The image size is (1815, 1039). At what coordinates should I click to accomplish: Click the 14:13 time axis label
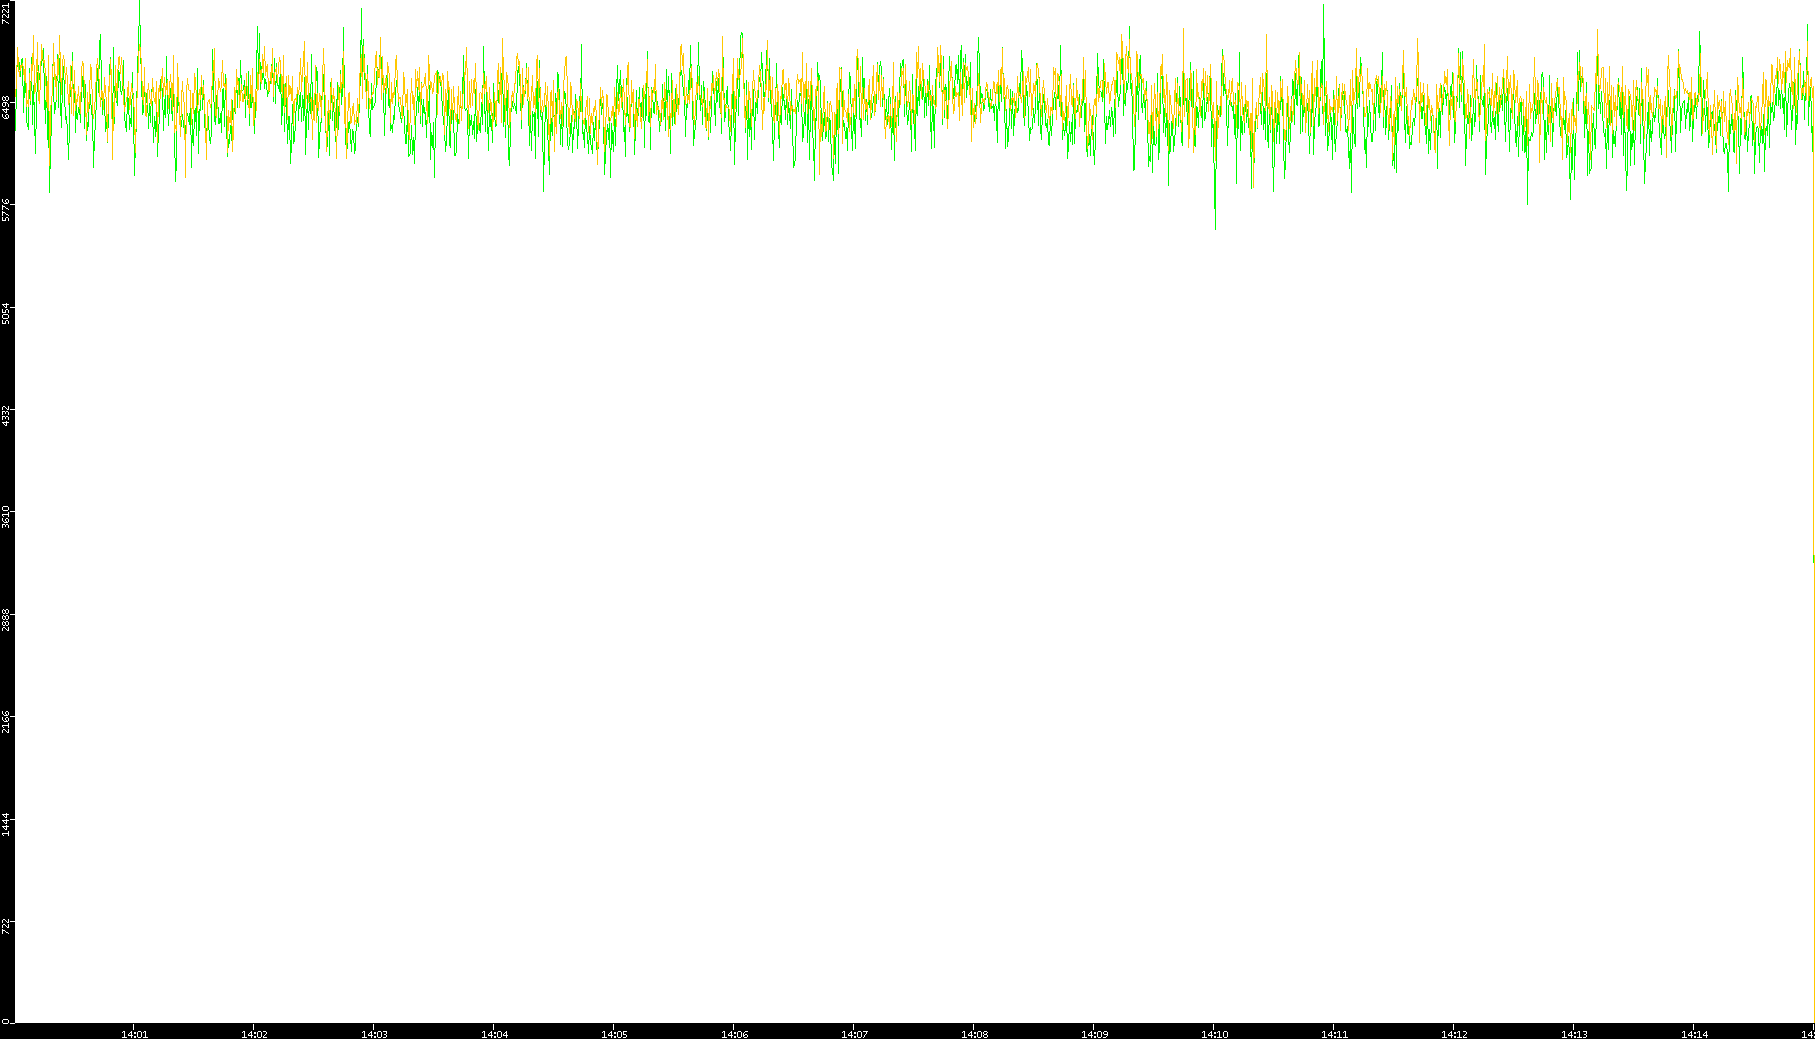[x=1574, y=1034]
